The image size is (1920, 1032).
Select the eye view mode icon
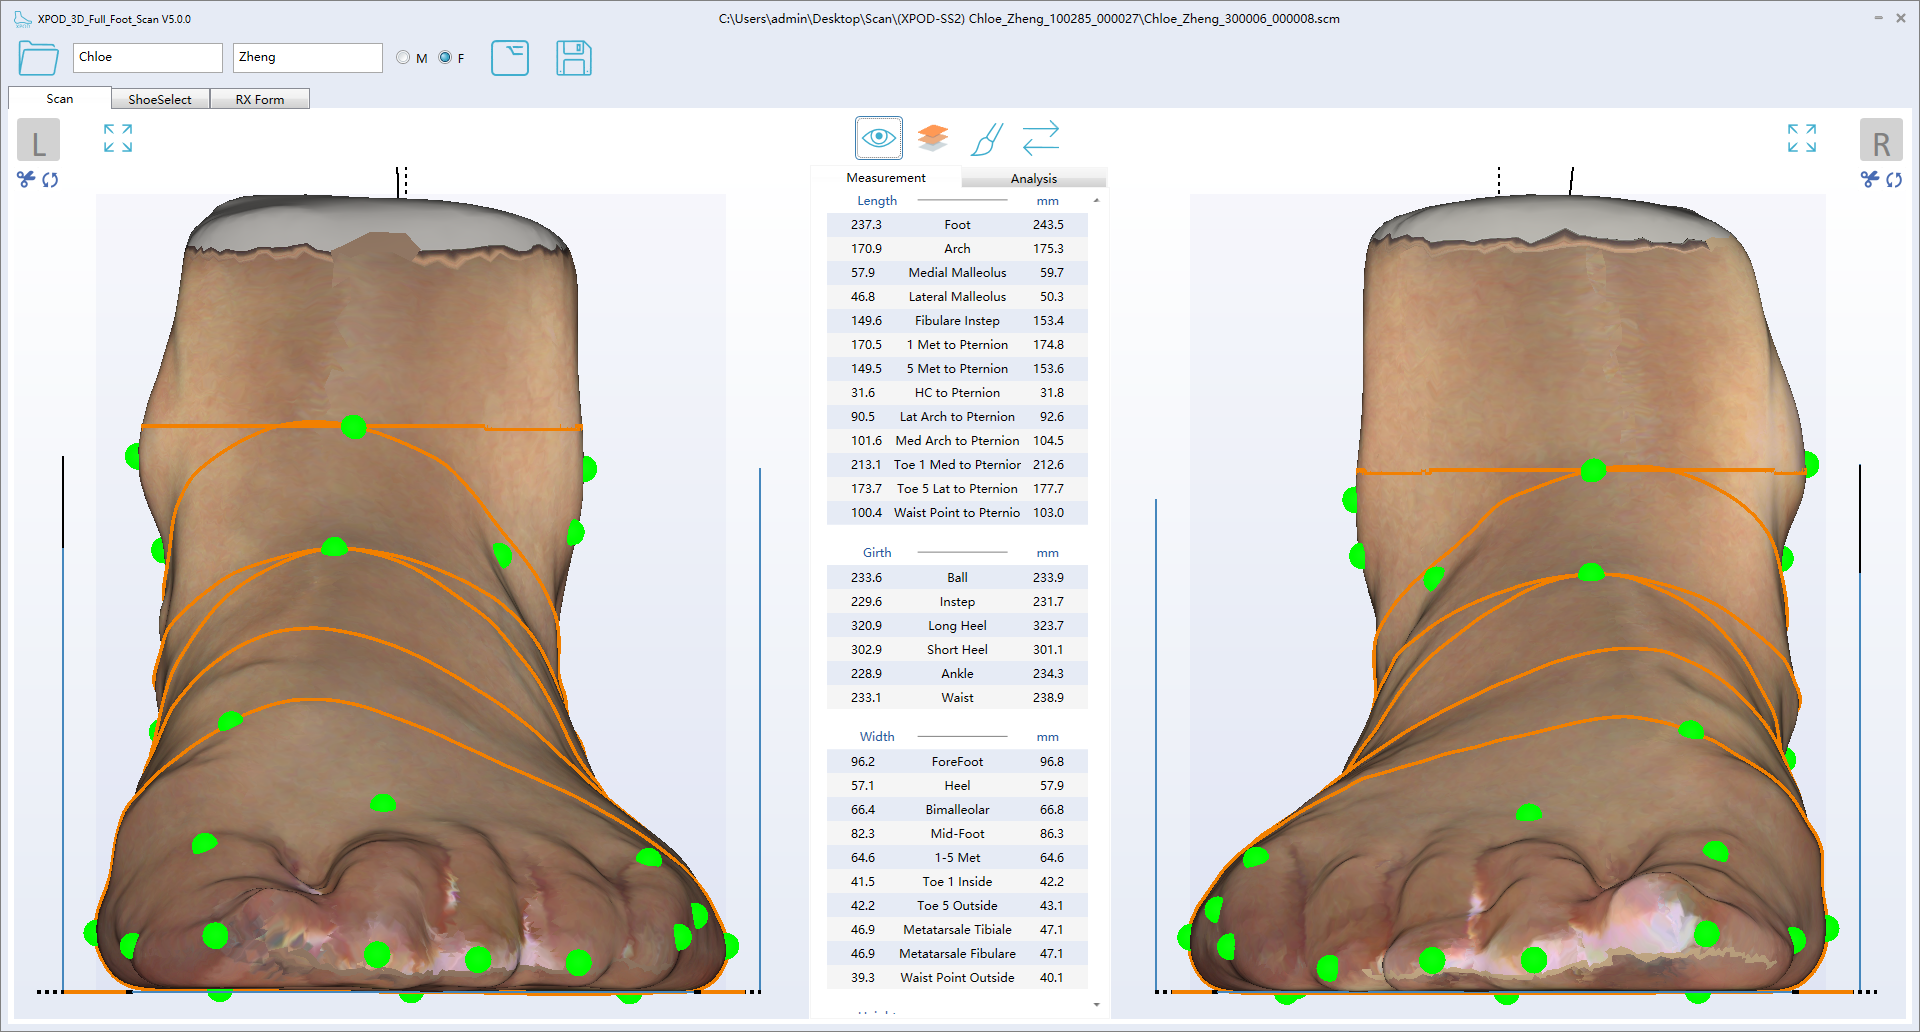click(878, 137)
